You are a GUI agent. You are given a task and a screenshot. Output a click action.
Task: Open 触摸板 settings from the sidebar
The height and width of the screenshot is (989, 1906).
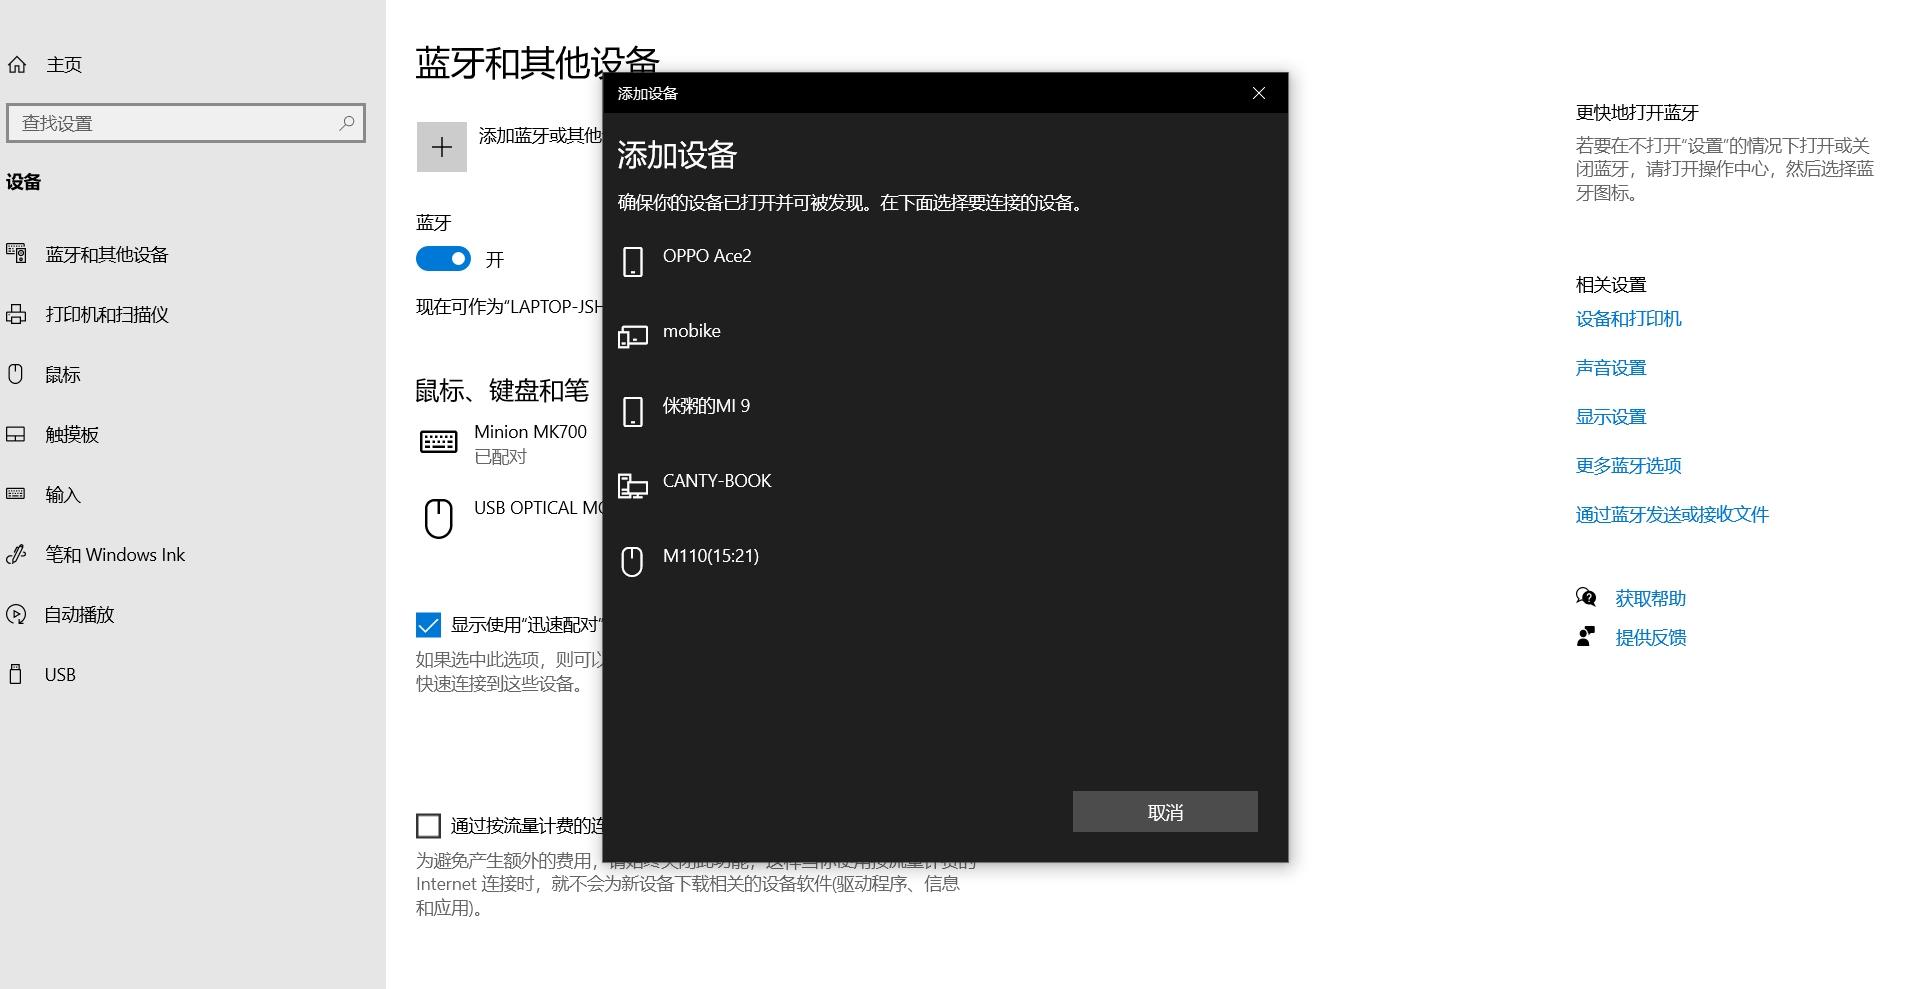(x=71, y=434)
